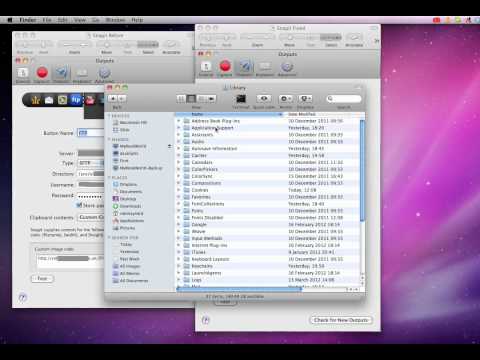
Task: Click the Test button
Action: (42, 278)
